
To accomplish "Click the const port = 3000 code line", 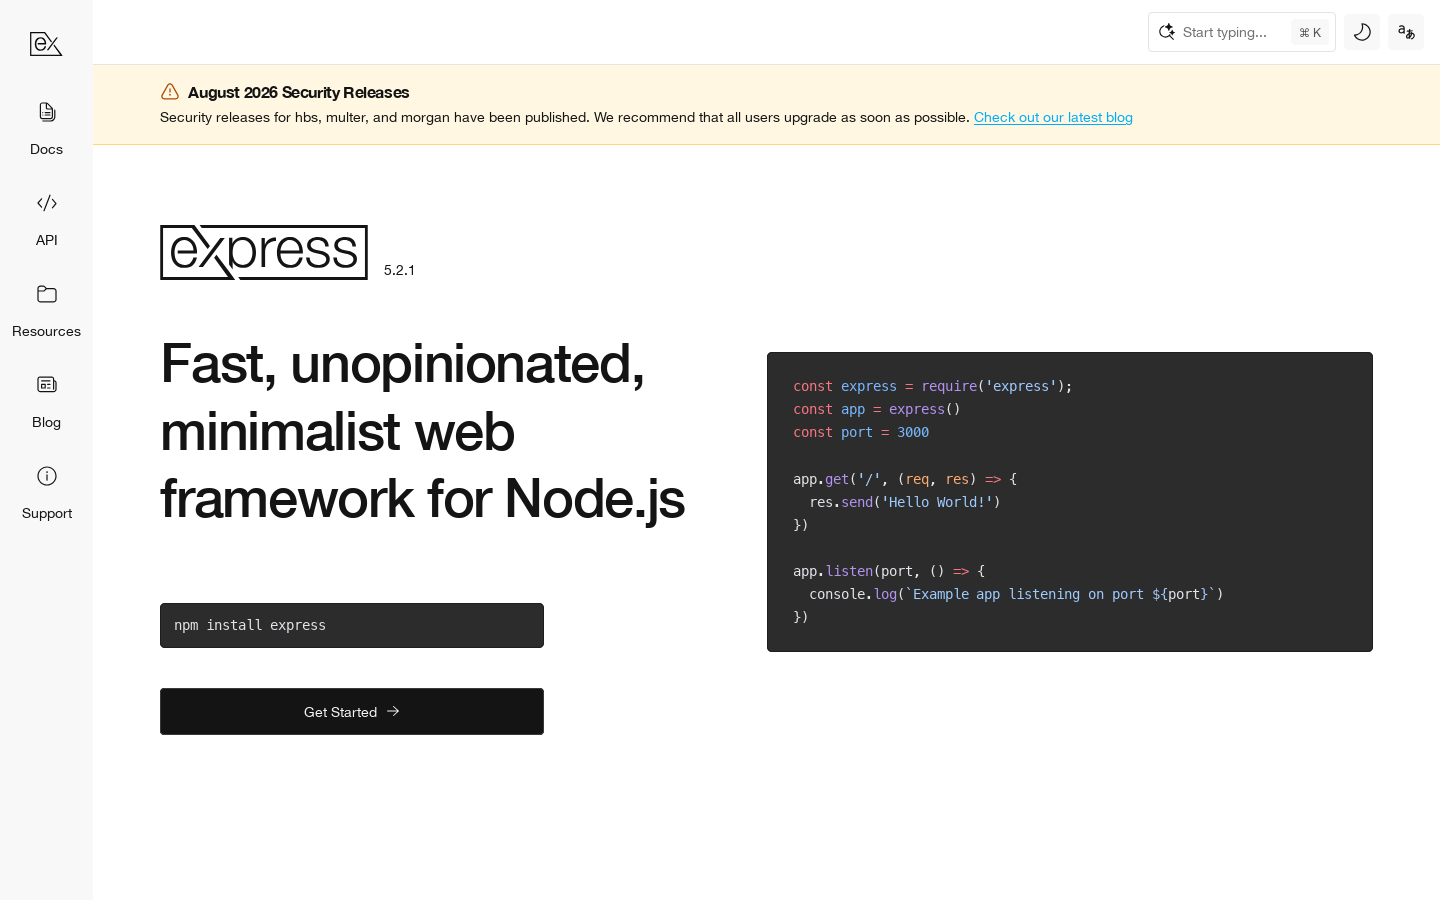I will click(x=861, y=432).
